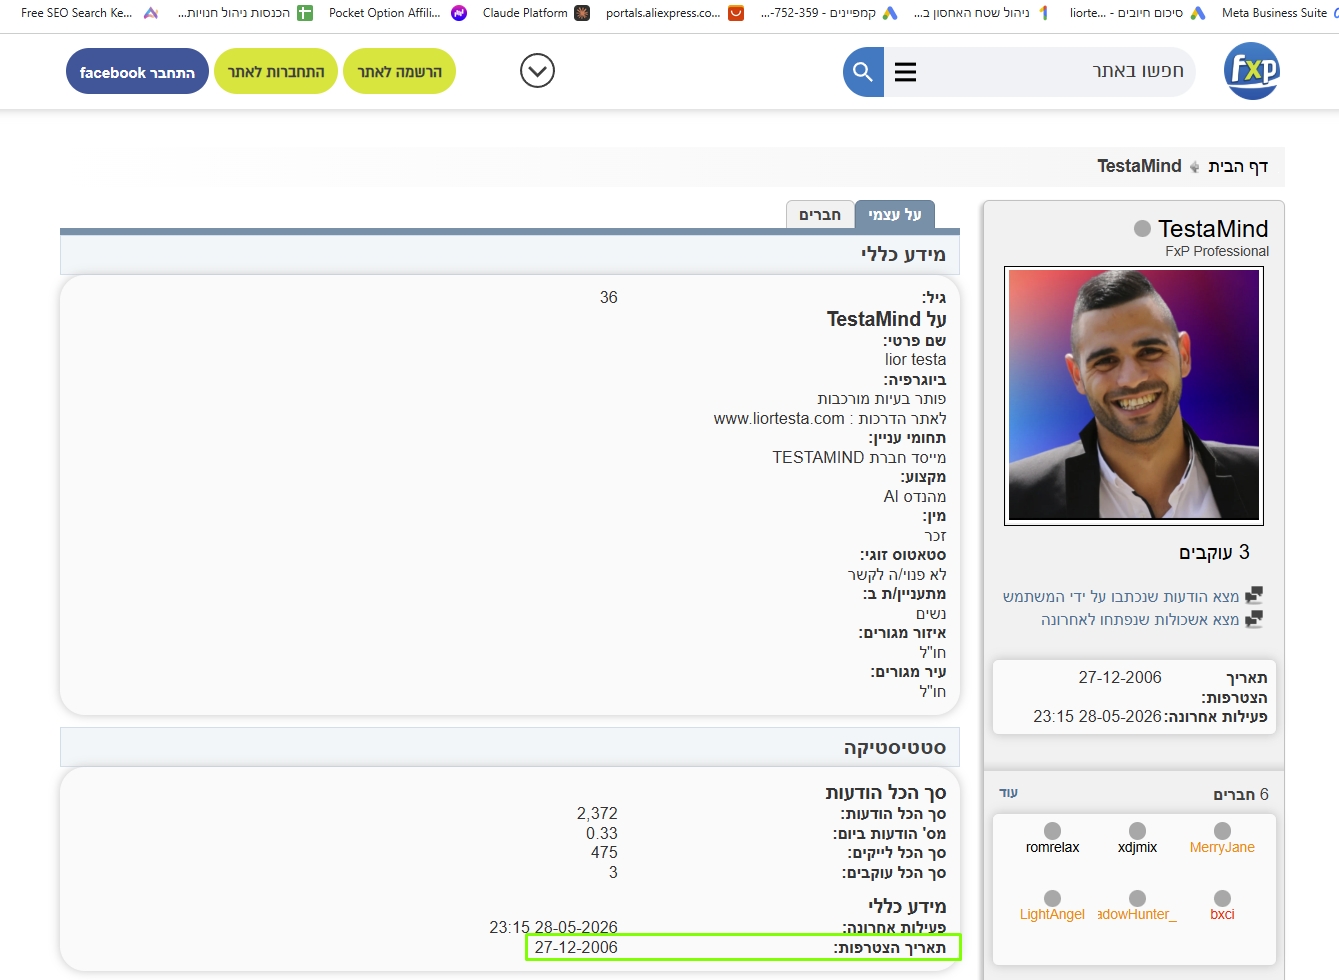Screen dimensions: 1339x980
Task: Click adowHunter_'s avatar circle
Action: [1137, 898]
